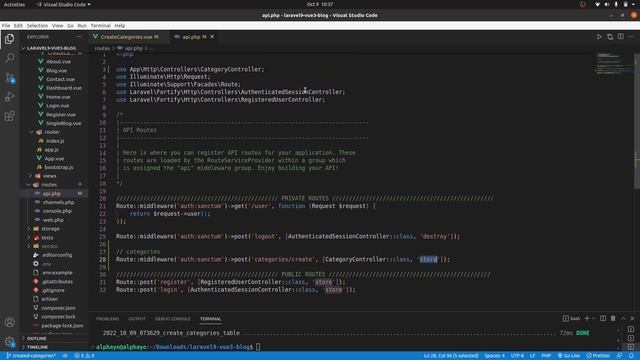Open the Run and Debug view icon
The image size is (640, 360).
coord(9,97)
